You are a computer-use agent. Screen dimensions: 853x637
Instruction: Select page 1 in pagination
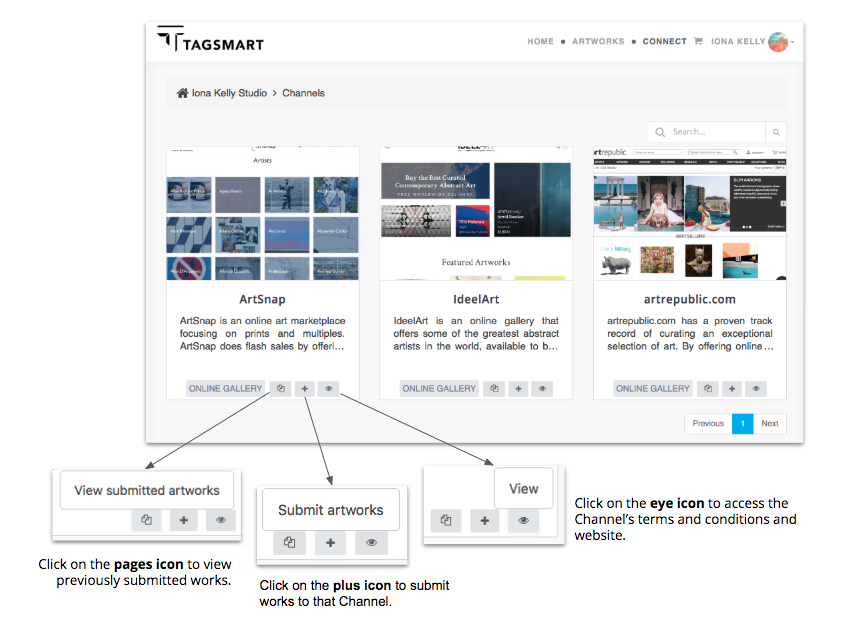click(x=743, y=423)
